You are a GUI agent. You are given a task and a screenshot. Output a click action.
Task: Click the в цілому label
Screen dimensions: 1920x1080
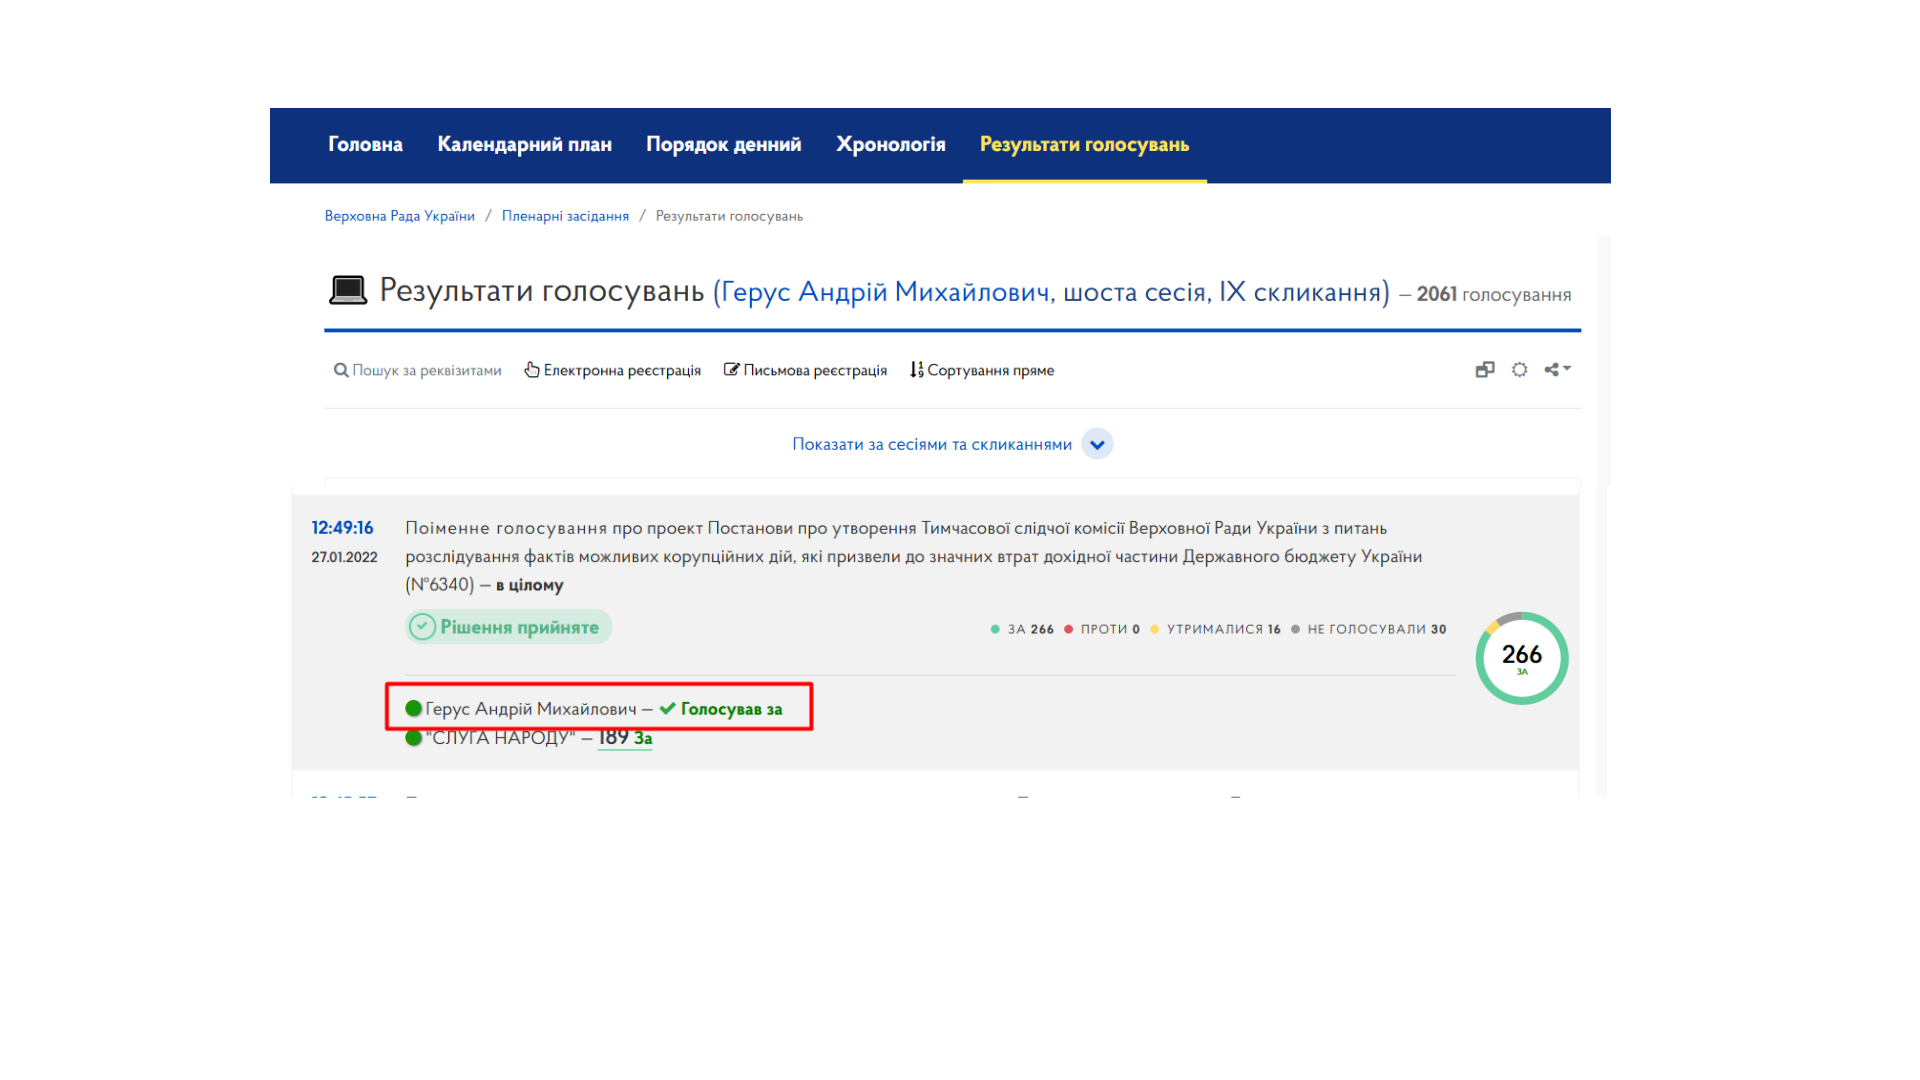coord(529,585)
